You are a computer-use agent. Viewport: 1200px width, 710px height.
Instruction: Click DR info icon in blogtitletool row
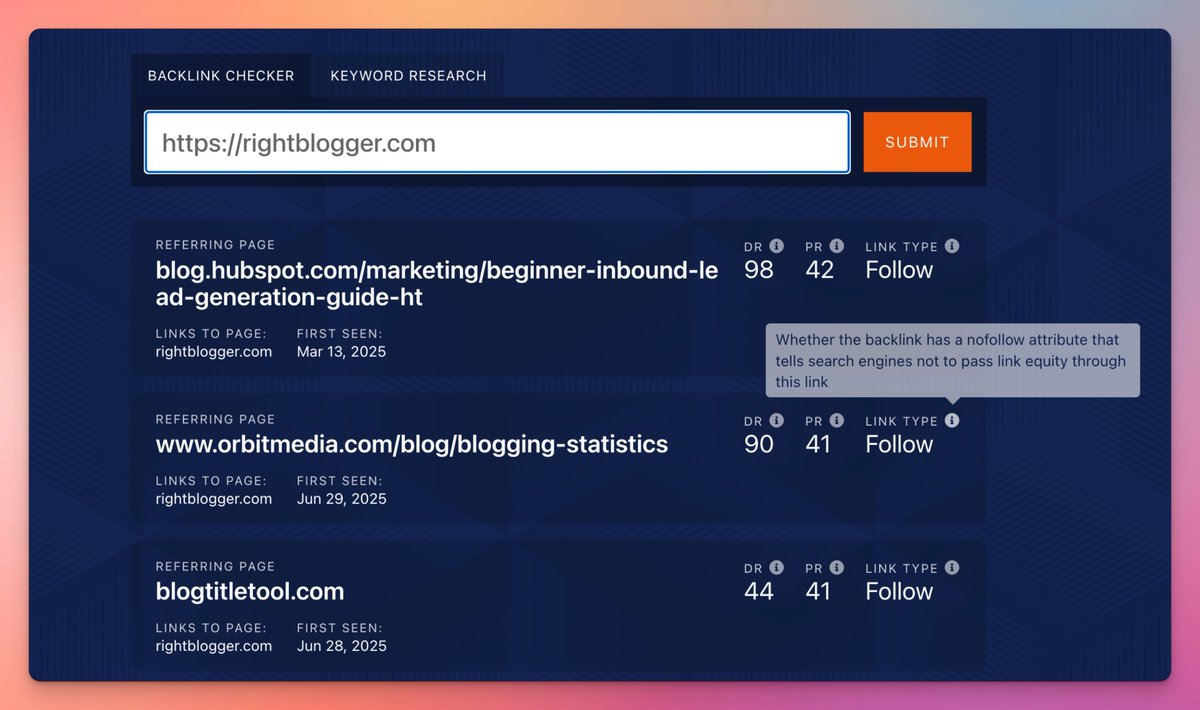(x=777, y=568)
